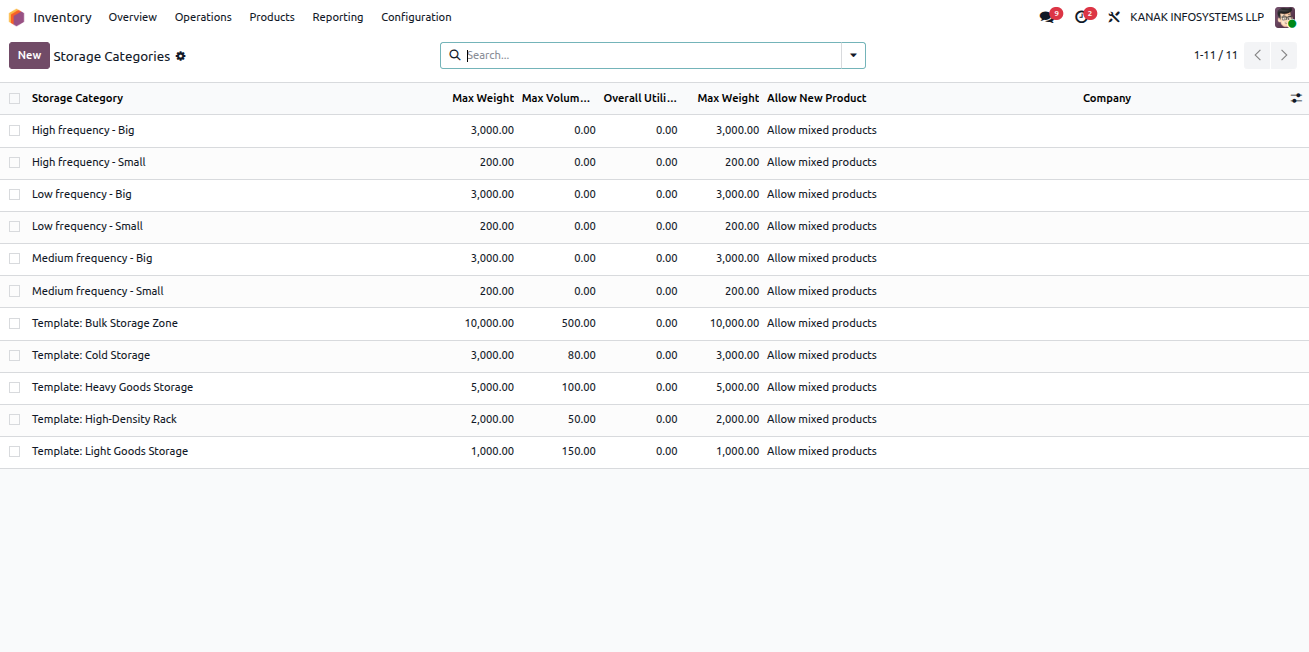Check the Template: Cold Storage row
The width and height of the screenshot is (1309, 652).
pyautogui.click(x=14, y=355)
